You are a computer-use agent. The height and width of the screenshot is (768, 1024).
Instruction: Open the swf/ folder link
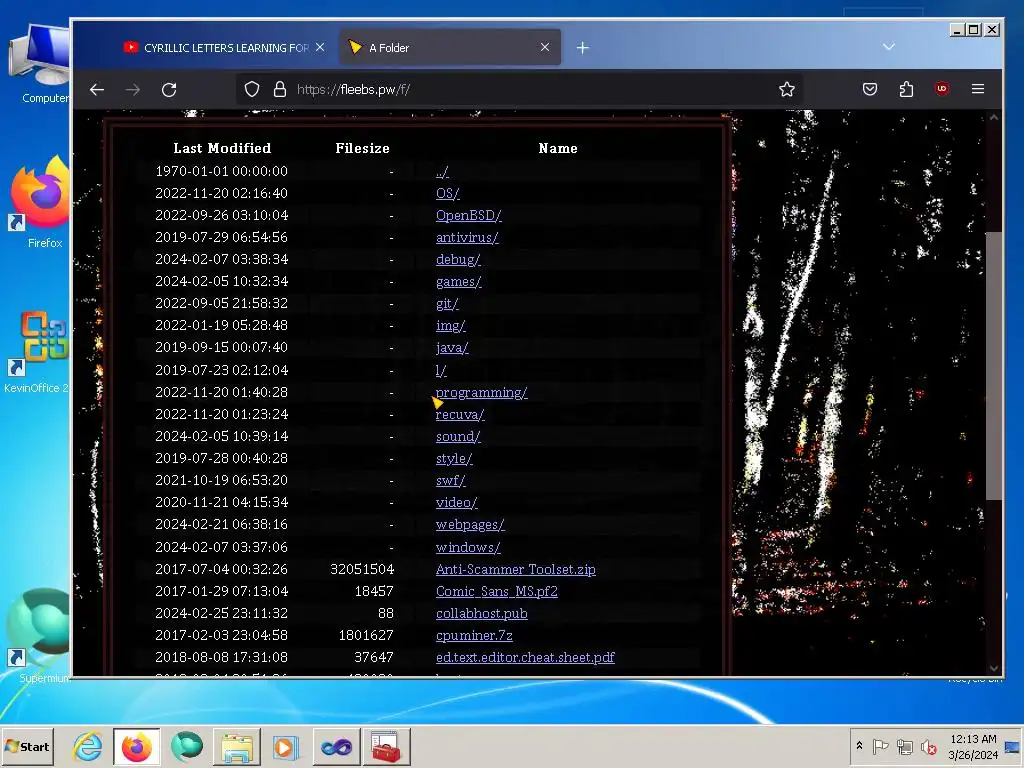(x=451, y=481)
